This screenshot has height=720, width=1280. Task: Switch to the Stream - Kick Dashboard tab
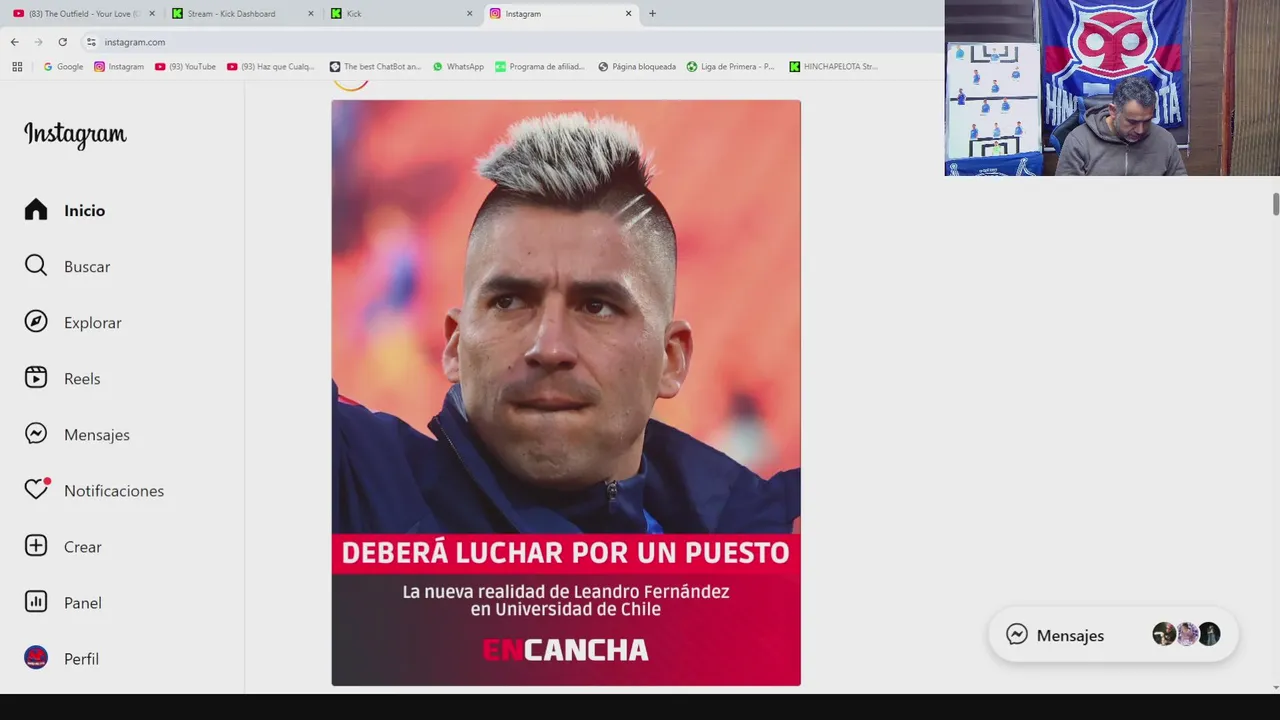[x=241, y=14]
